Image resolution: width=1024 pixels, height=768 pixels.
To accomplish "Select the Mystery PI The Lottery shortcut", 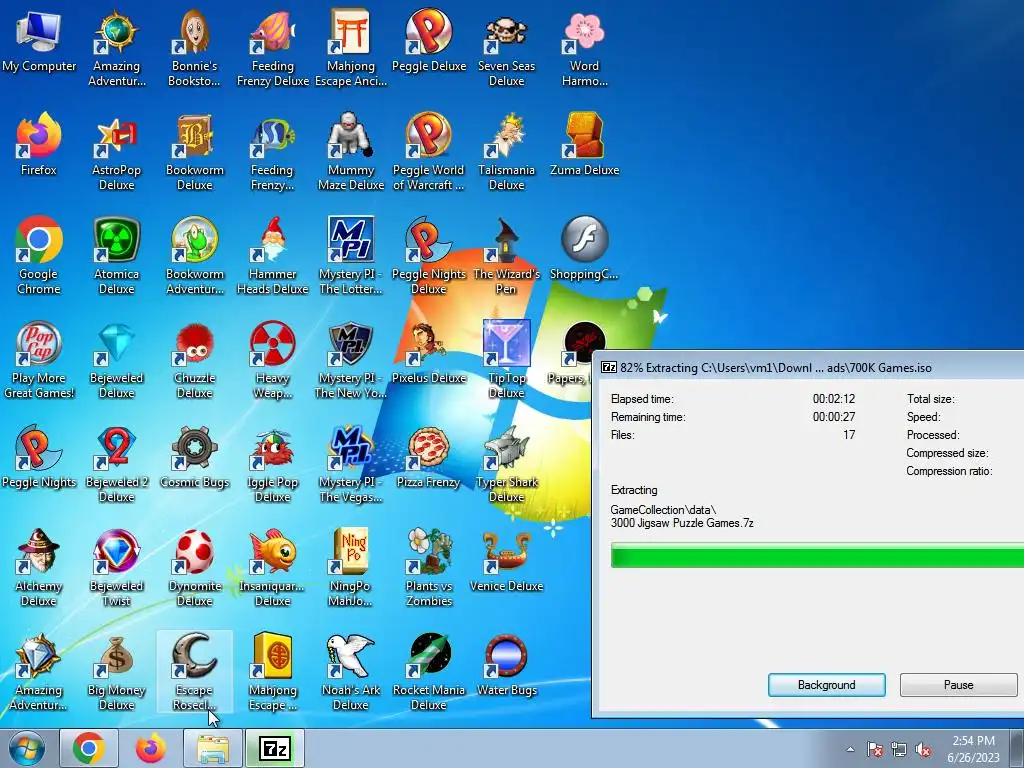I will [x=351, y=256].
